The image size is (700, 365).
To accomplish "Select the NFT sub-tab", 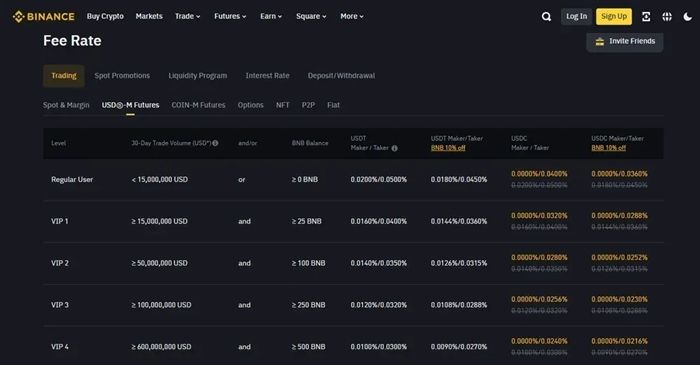I will coord(283,105).
